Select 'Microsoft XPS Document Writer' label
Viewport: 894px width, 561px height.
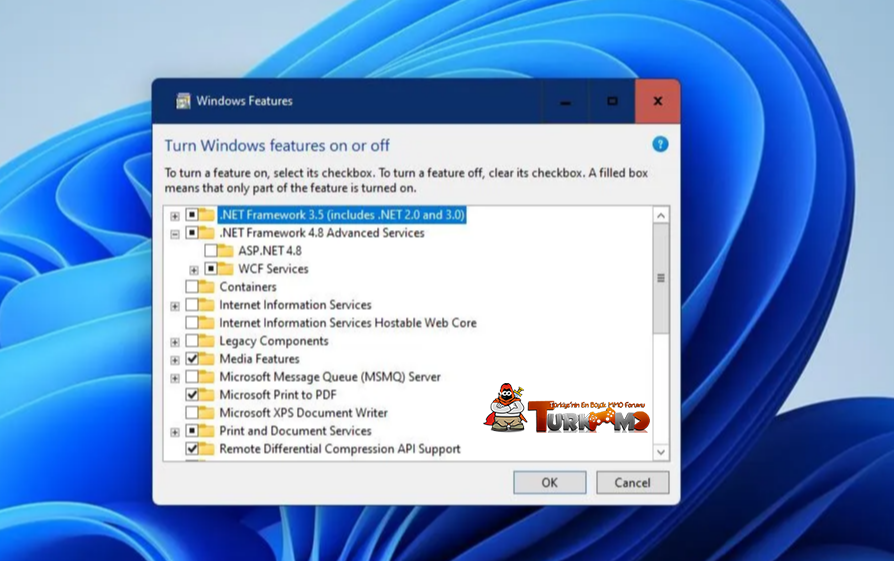click(x=303, y=413)
